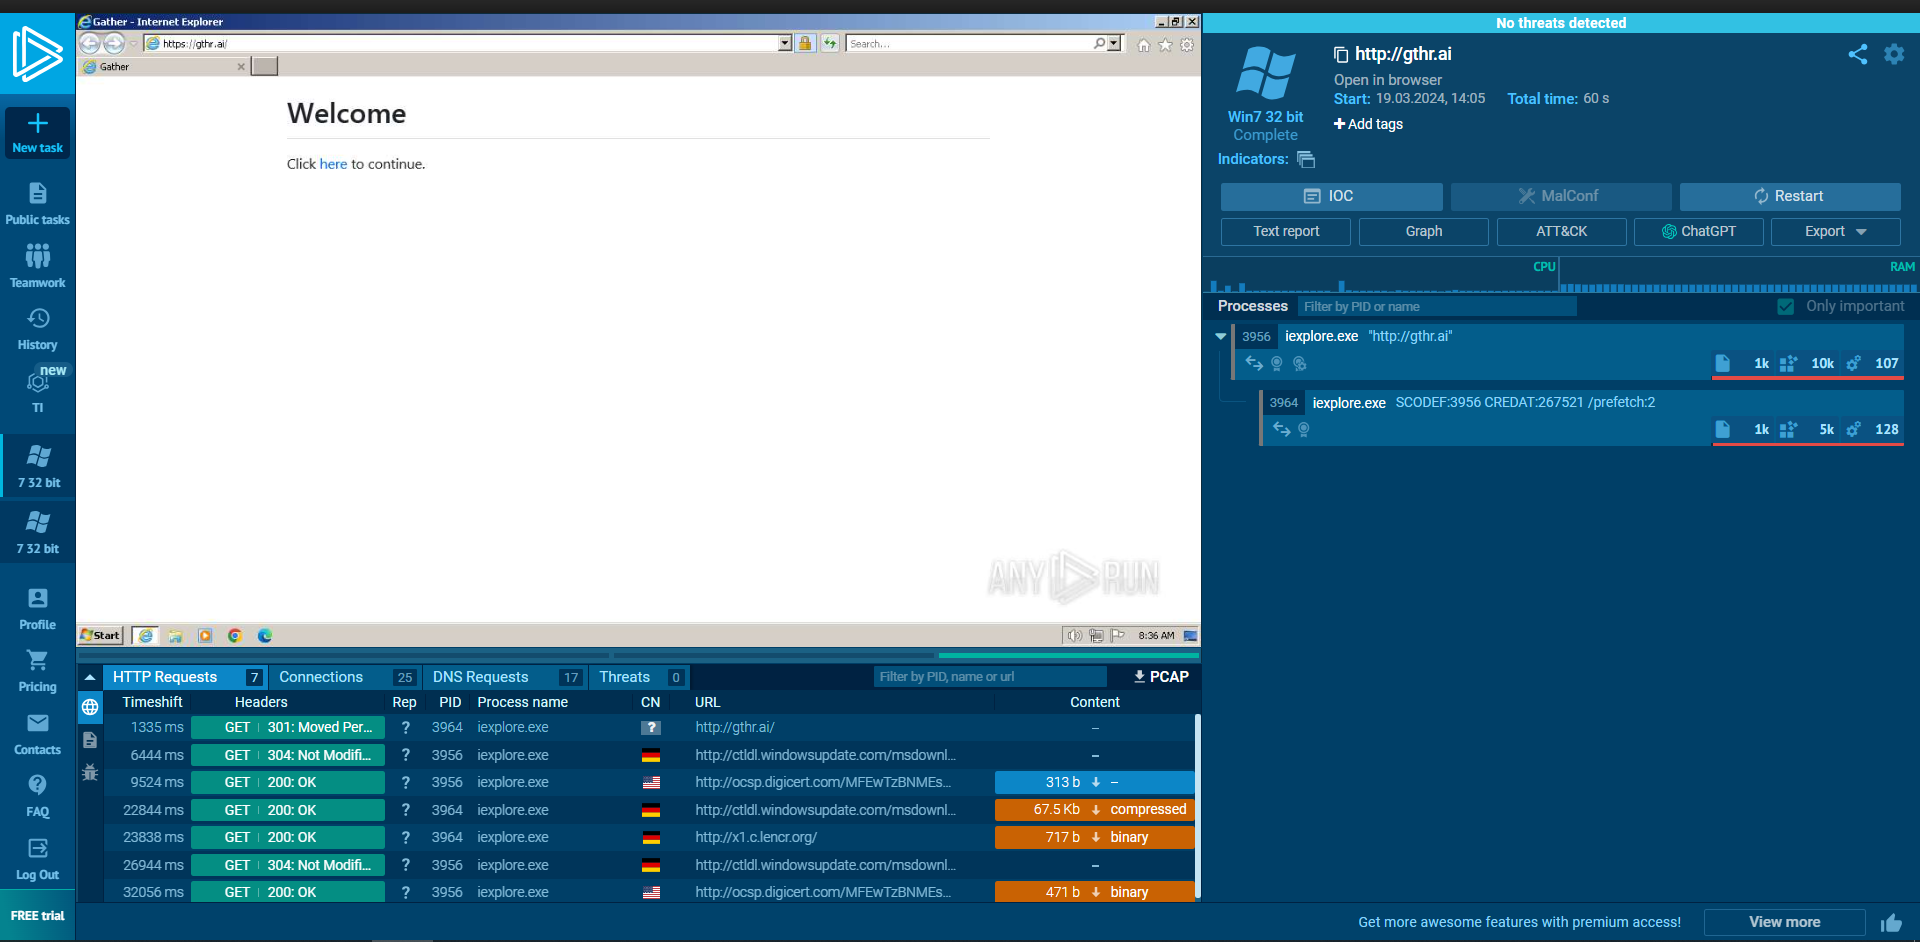Open the Public tasks sidebar icon
The image size is (1920, 942).
pos(38,204)
